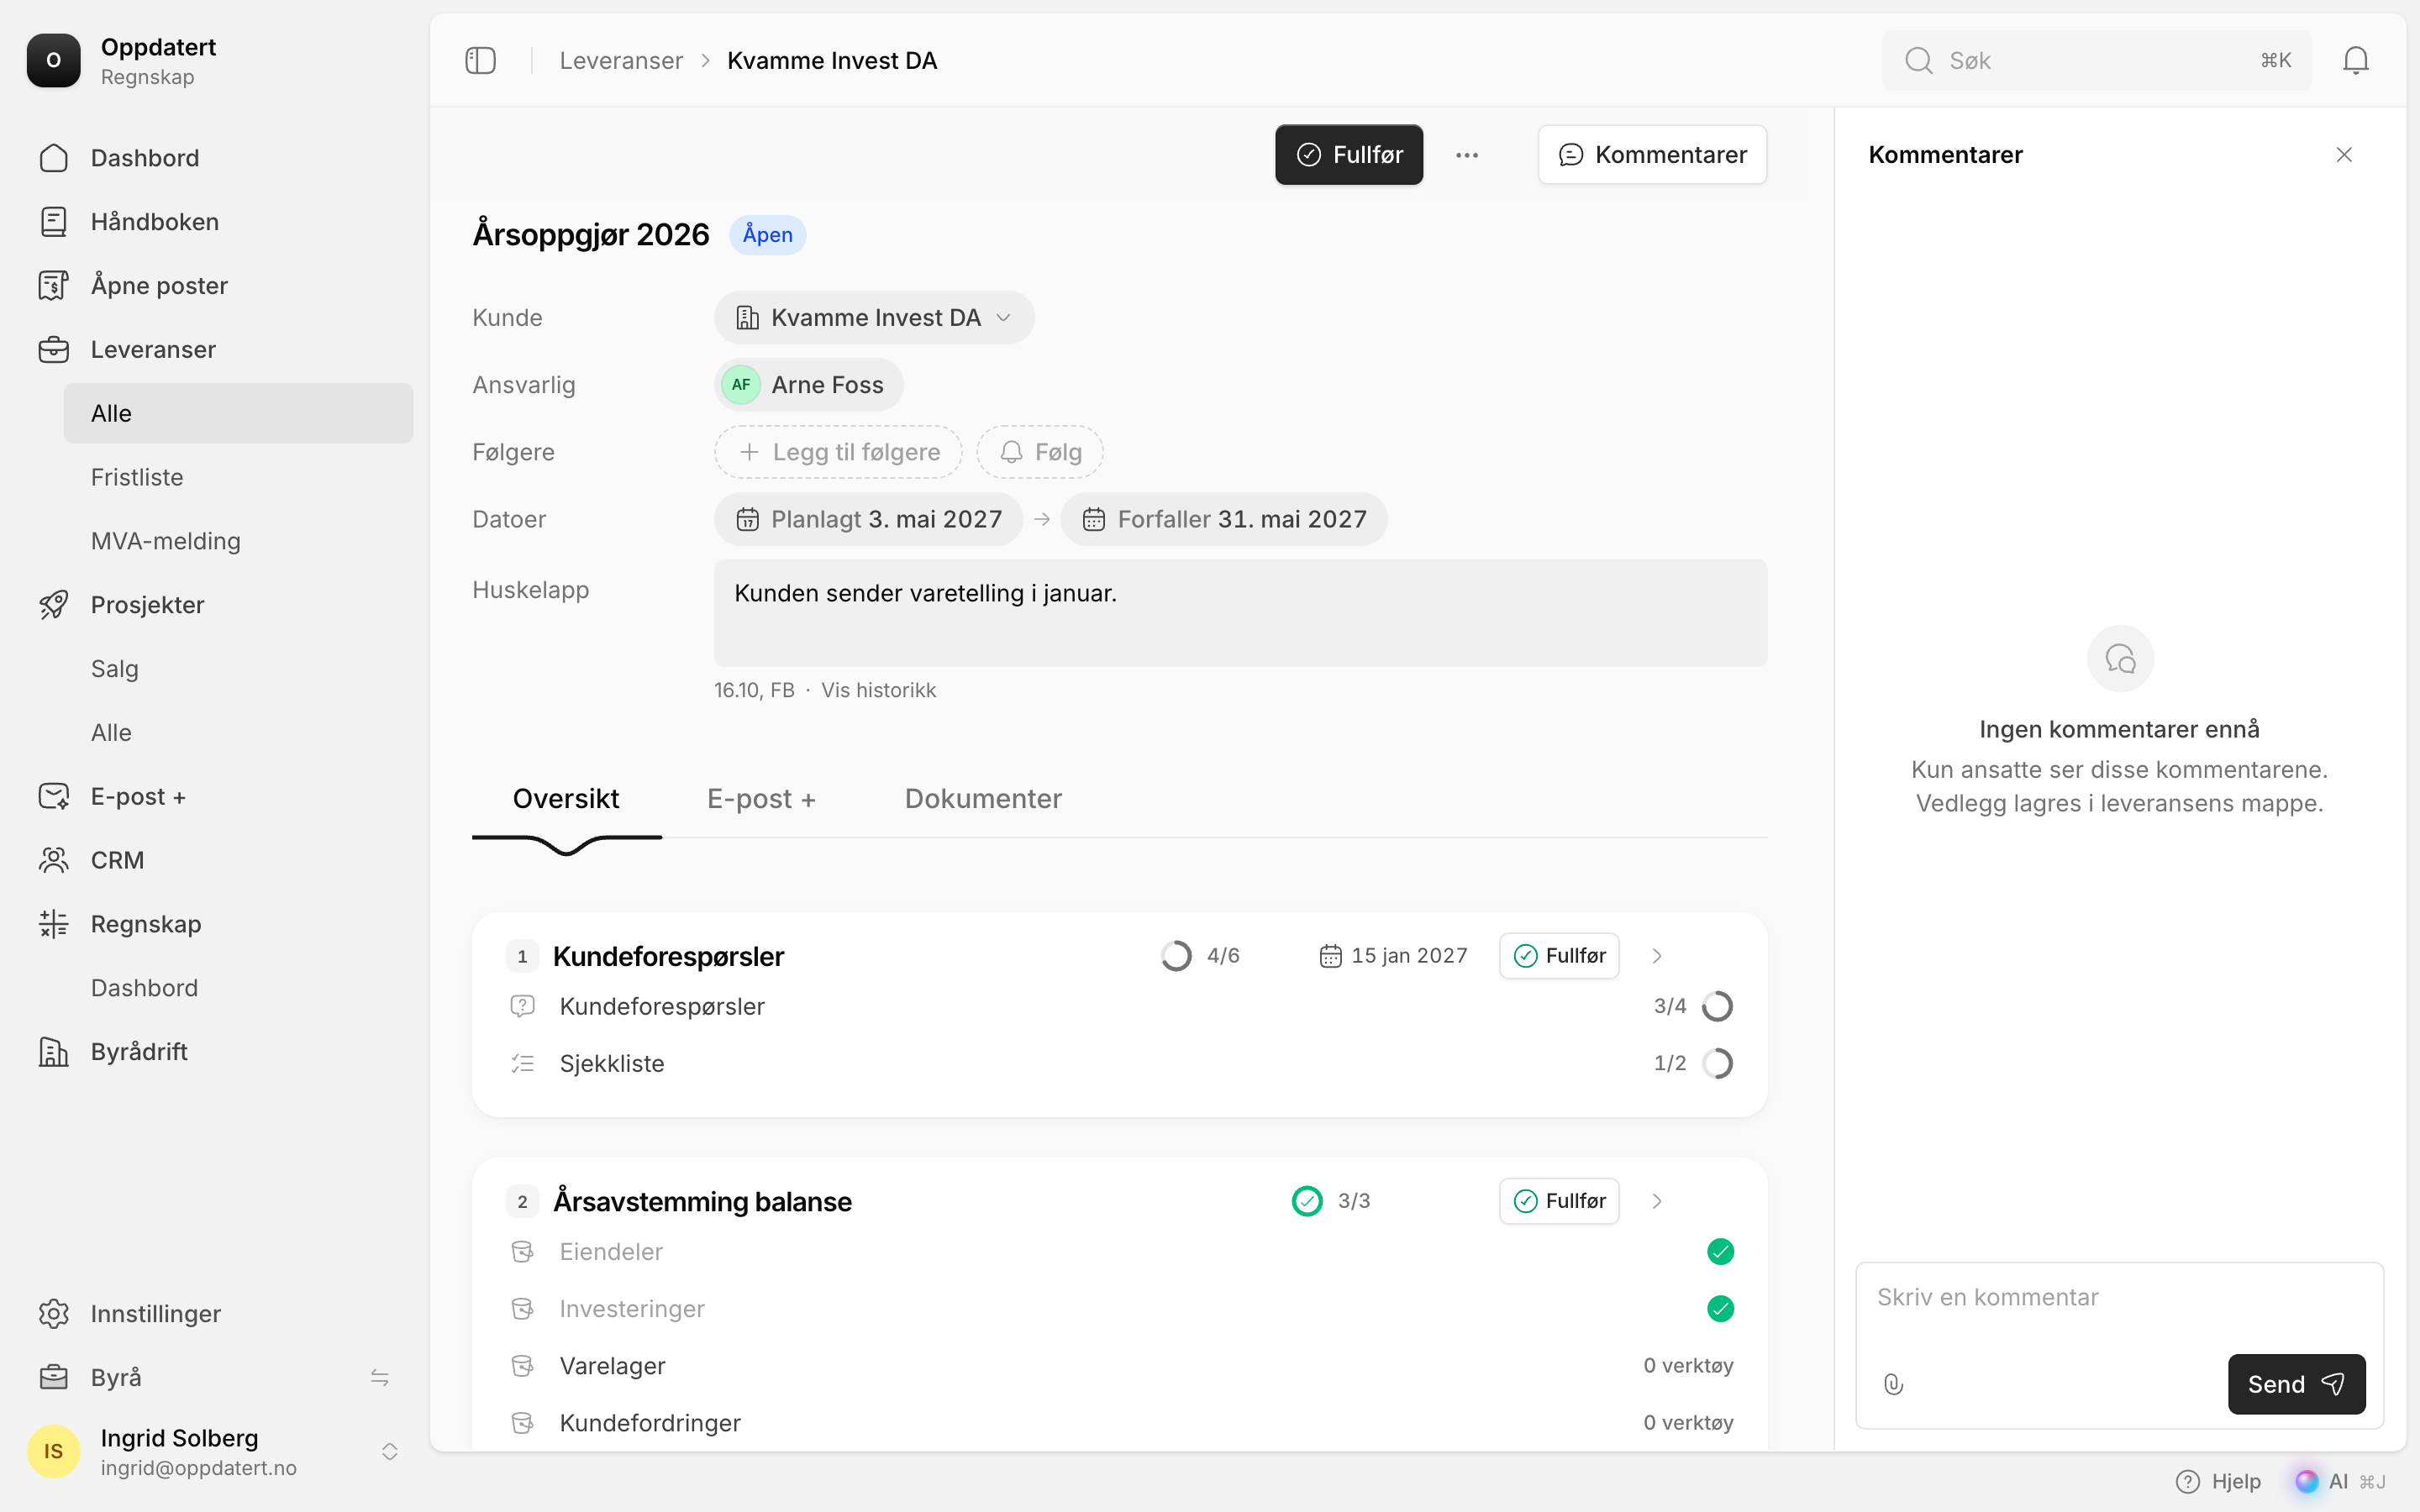
Task: Open the Ingrid Solberg user switcher
Action: [390, 1451]
